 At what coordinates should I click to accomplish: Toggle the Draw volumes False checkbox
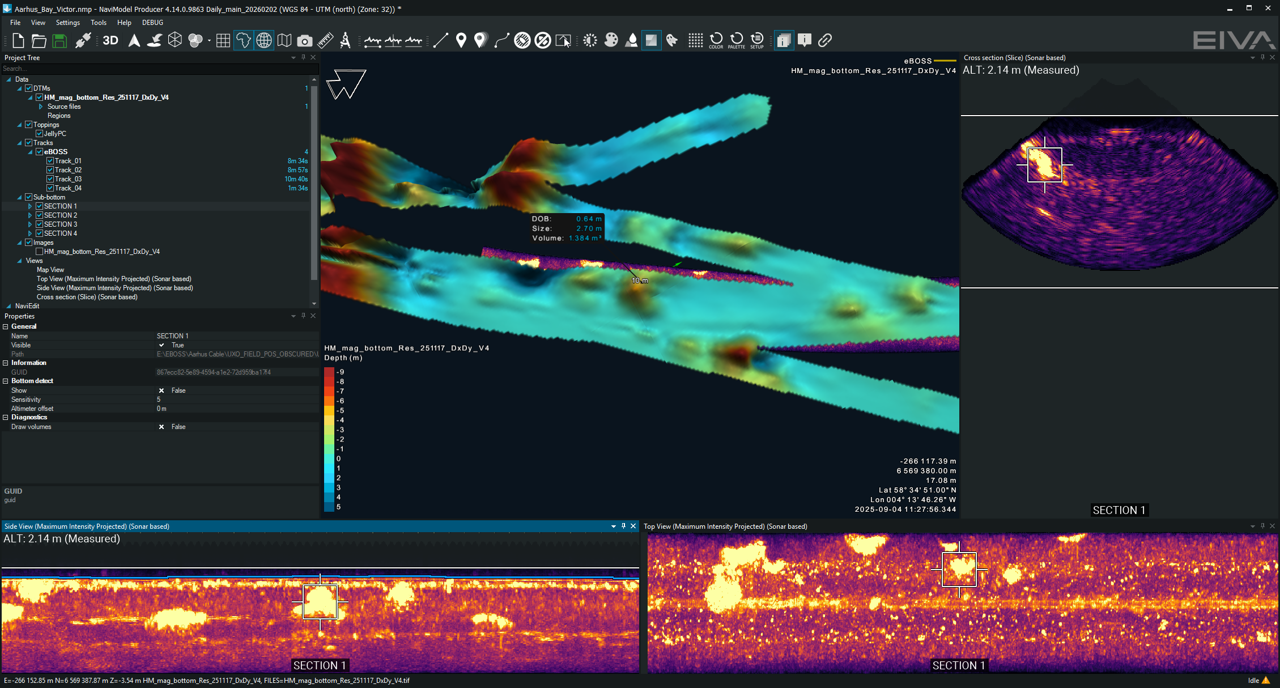pyautogui.click(x=162, y=427)
